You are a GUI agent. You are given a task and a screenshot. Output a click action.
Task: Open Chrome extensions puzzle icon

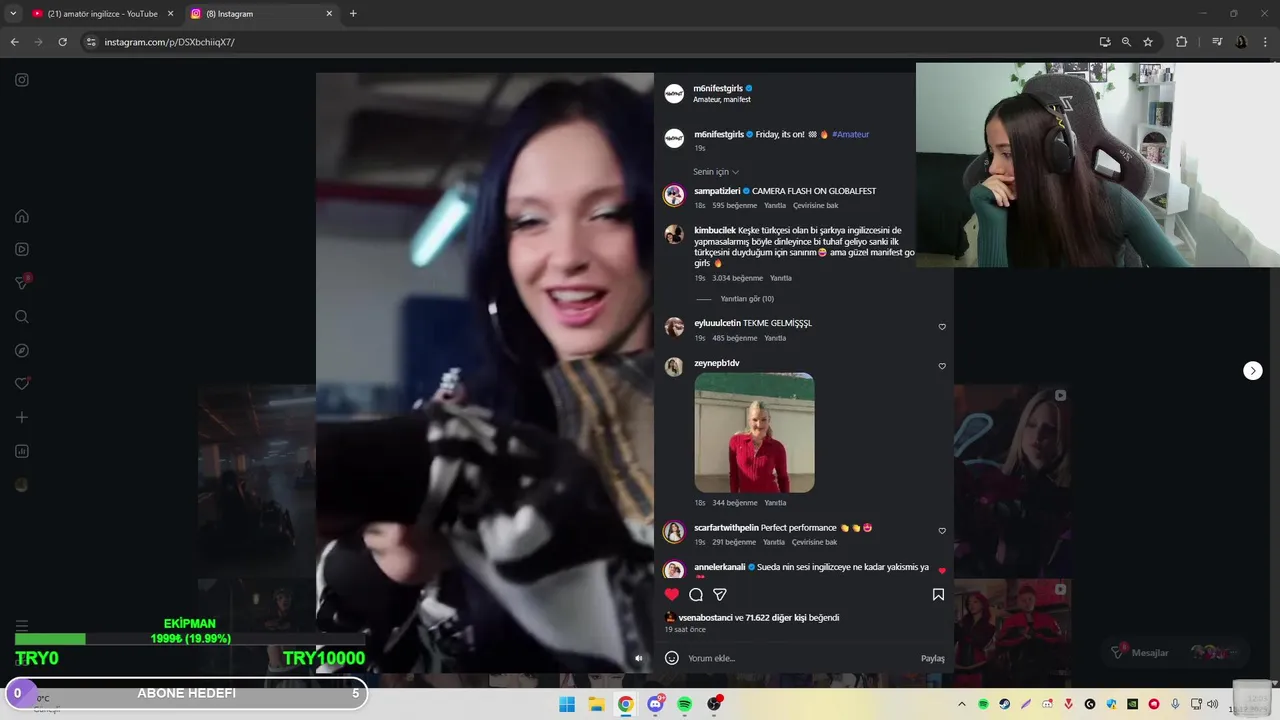[x=1181, y=42]
